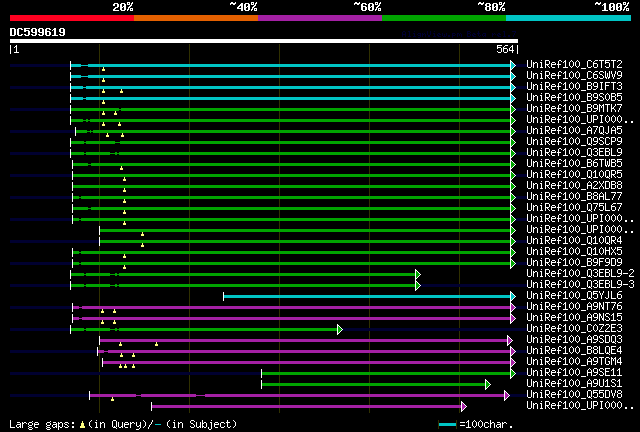Select the UniRef100_A9SDQ3 label

[574, 340]
